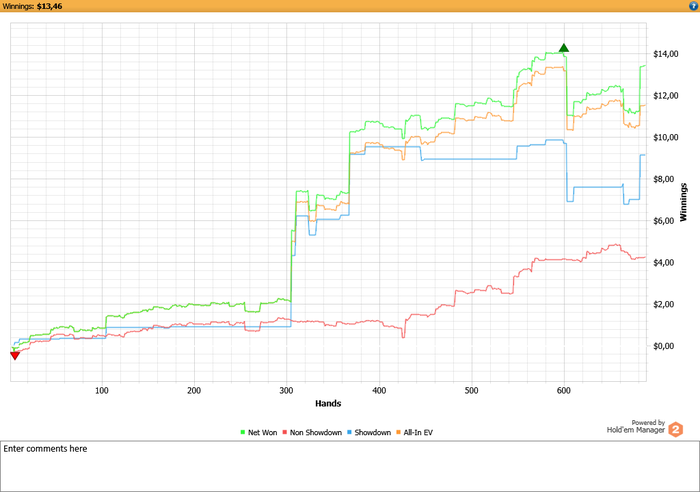
Task: Click the 500 hands axis label
Action: [x=471, y=391]
